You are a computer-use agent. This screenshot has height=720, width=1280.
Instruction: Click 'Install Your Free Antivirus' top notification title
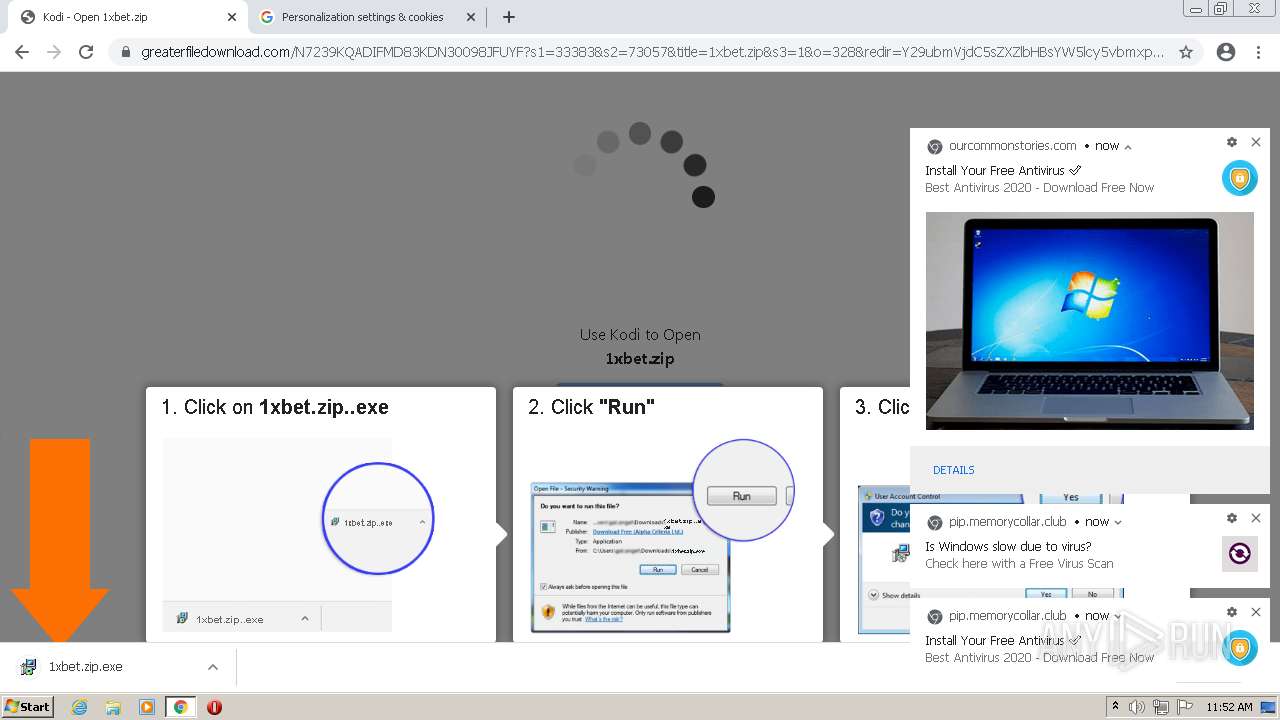point(1003,171)
